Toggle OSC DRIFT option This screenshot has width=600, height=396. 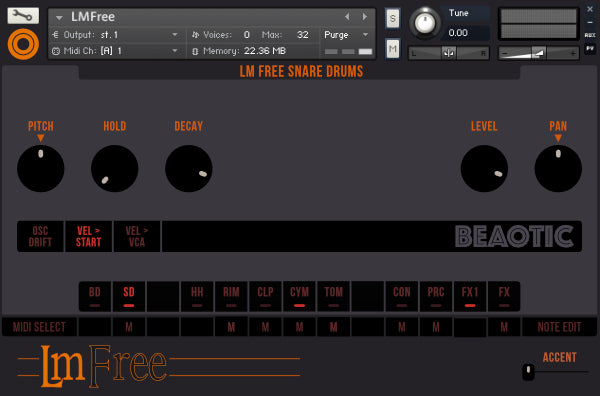40,236
